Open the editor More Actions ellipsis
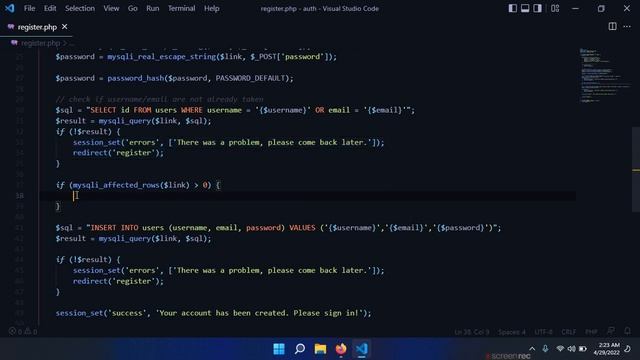Screen dimensions: 640x360 [627, 27]
